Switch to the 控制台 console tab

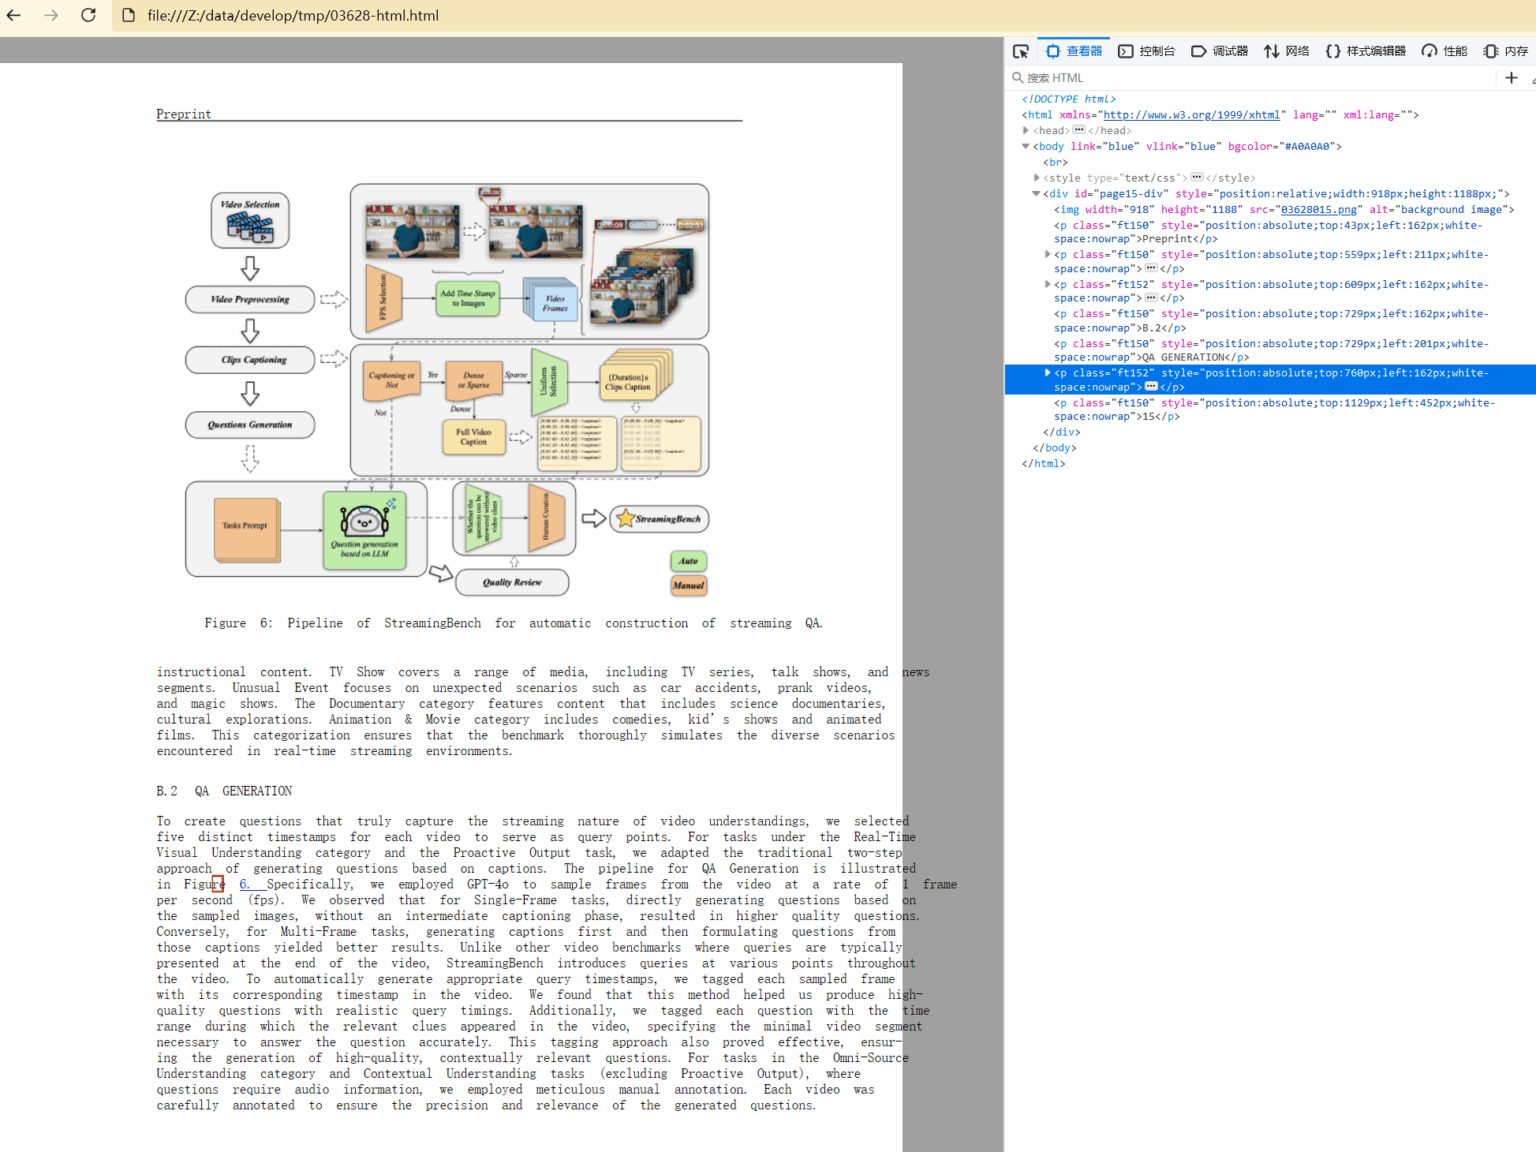coord(1146,51)
